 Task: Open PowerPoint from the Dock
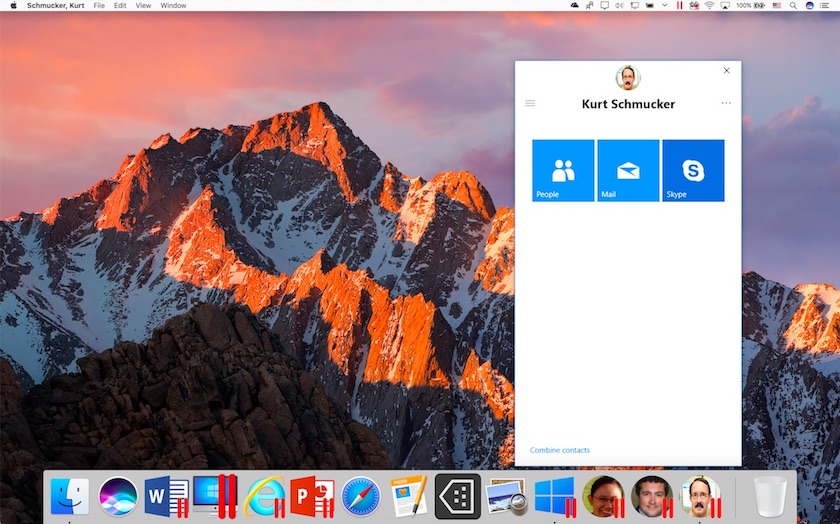312,497
